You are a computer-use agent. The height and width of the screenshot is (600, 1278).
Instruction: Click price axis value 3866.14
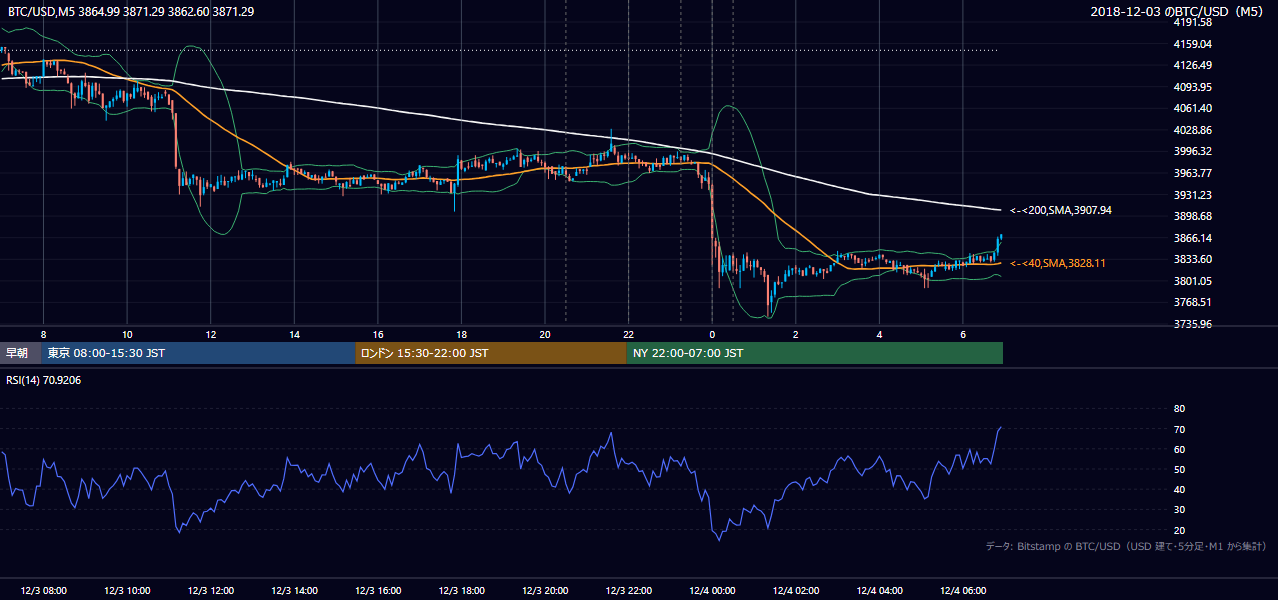(x=1192, y=238)
